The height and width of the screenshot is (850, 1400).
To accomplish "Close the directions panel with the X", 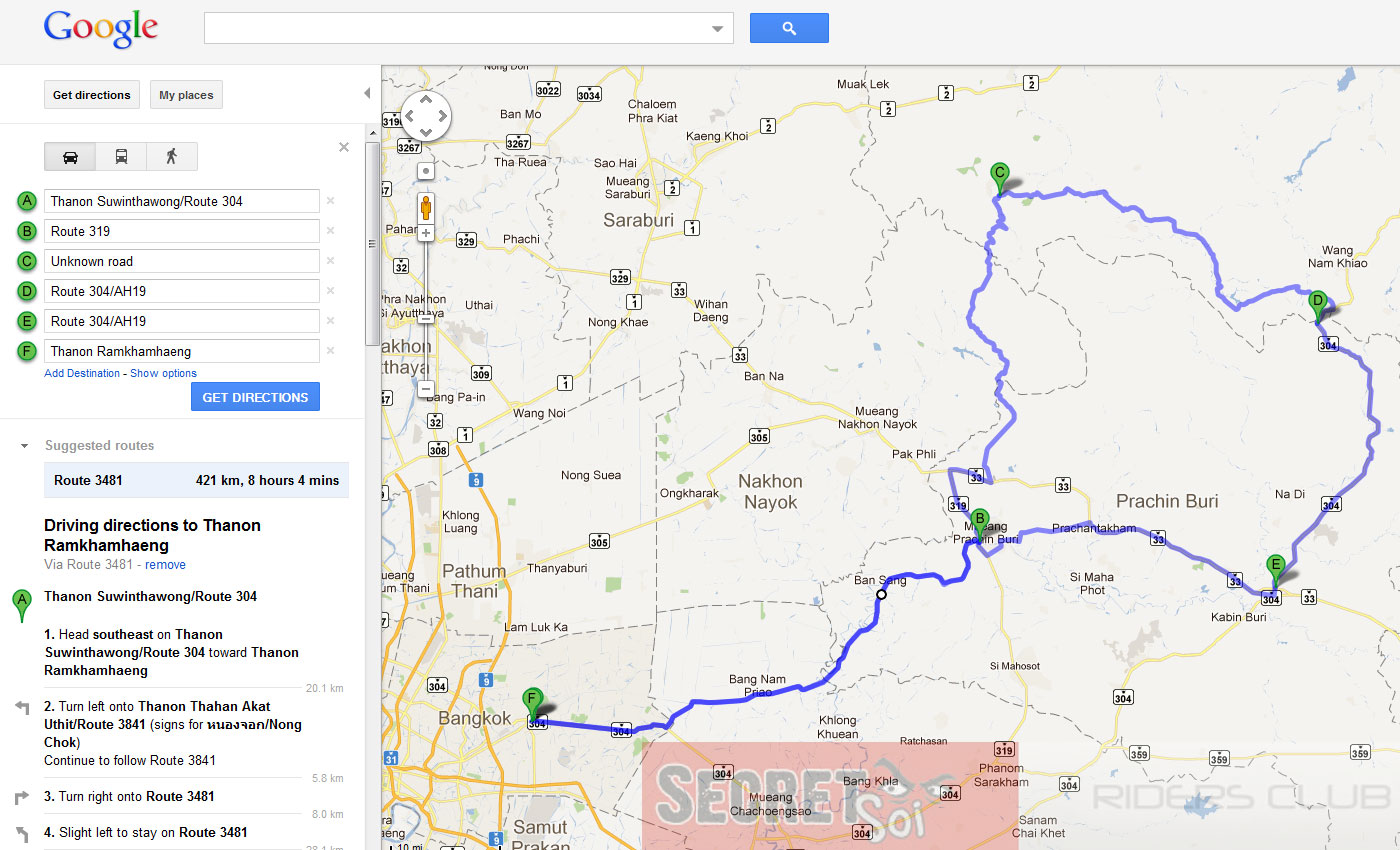I will [x=344, y=147].
